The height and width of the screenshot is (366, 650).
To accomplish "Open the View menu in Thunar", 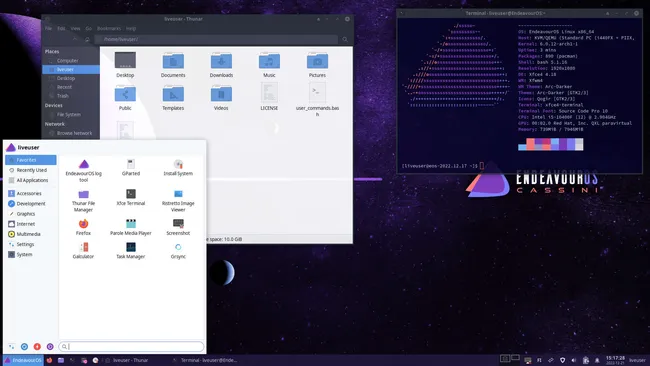I will [75, 29].
